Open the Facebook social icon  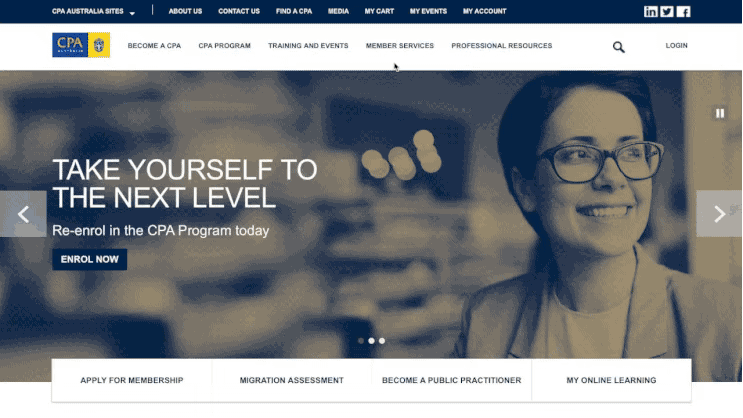click(683, 11)
